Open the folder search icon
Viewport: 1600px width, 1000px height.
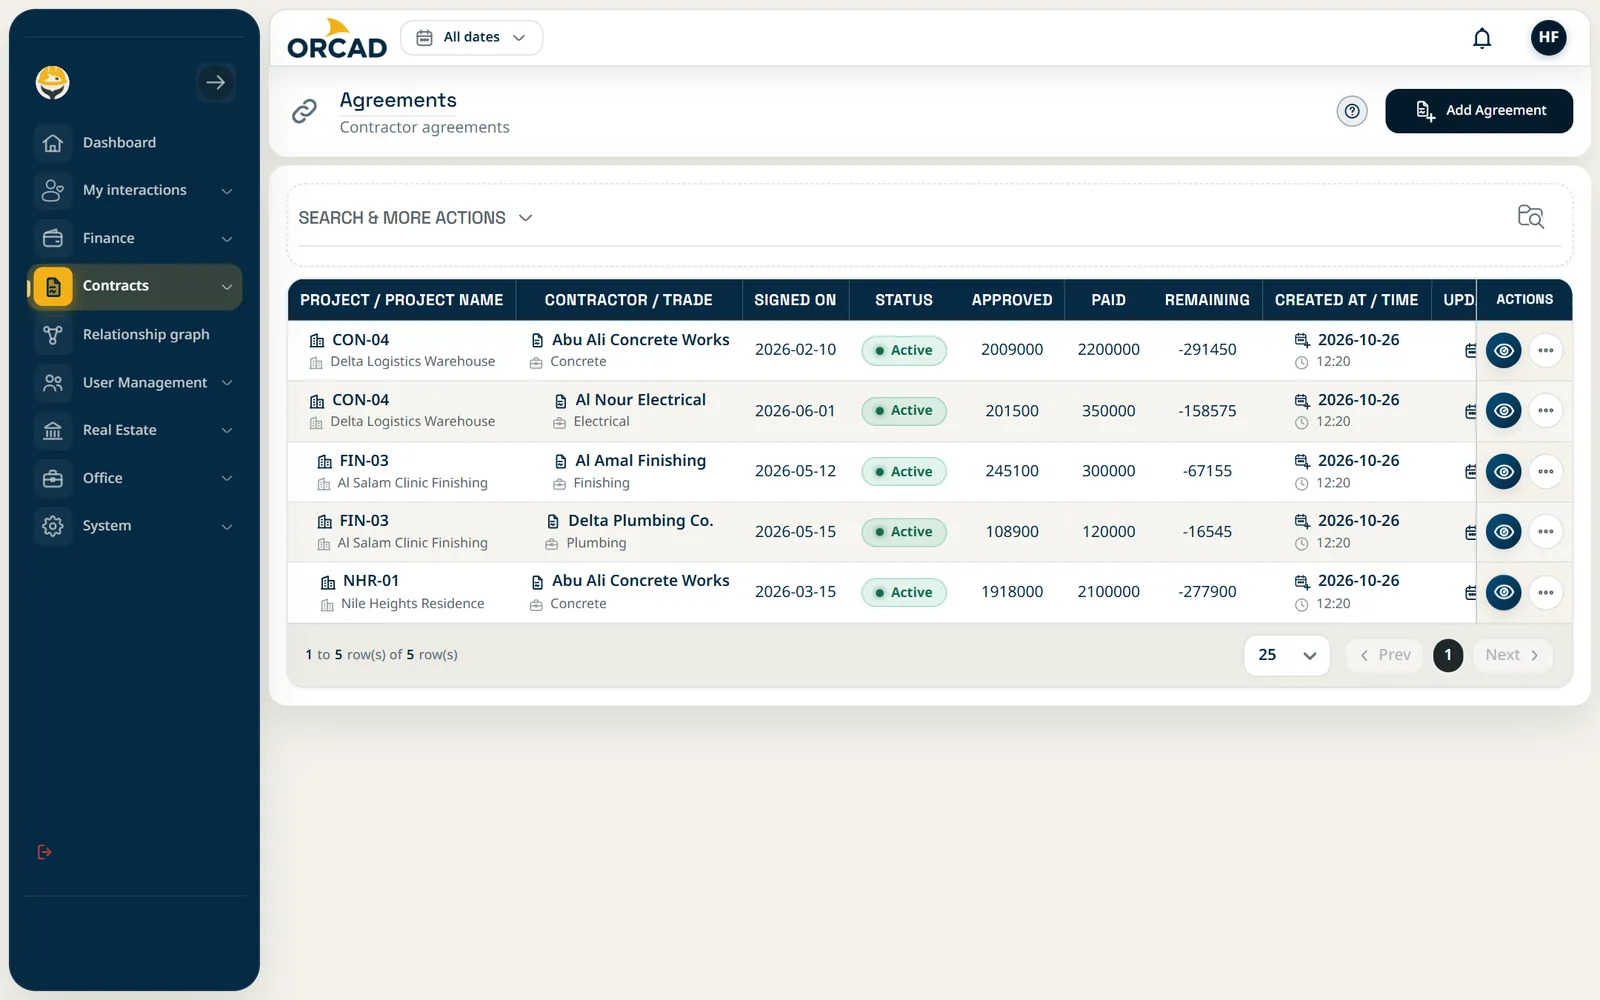tap(1530, 216)
